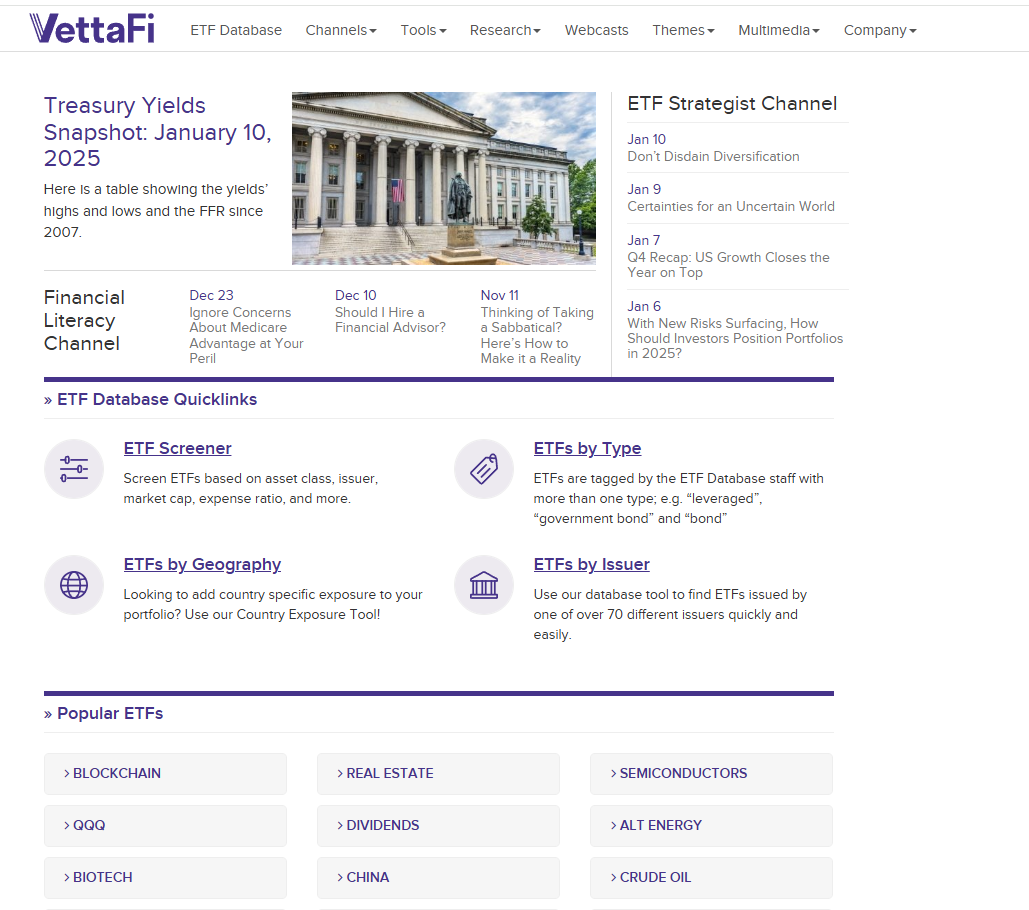Expand the Multimedia dropdown menu

779,30
